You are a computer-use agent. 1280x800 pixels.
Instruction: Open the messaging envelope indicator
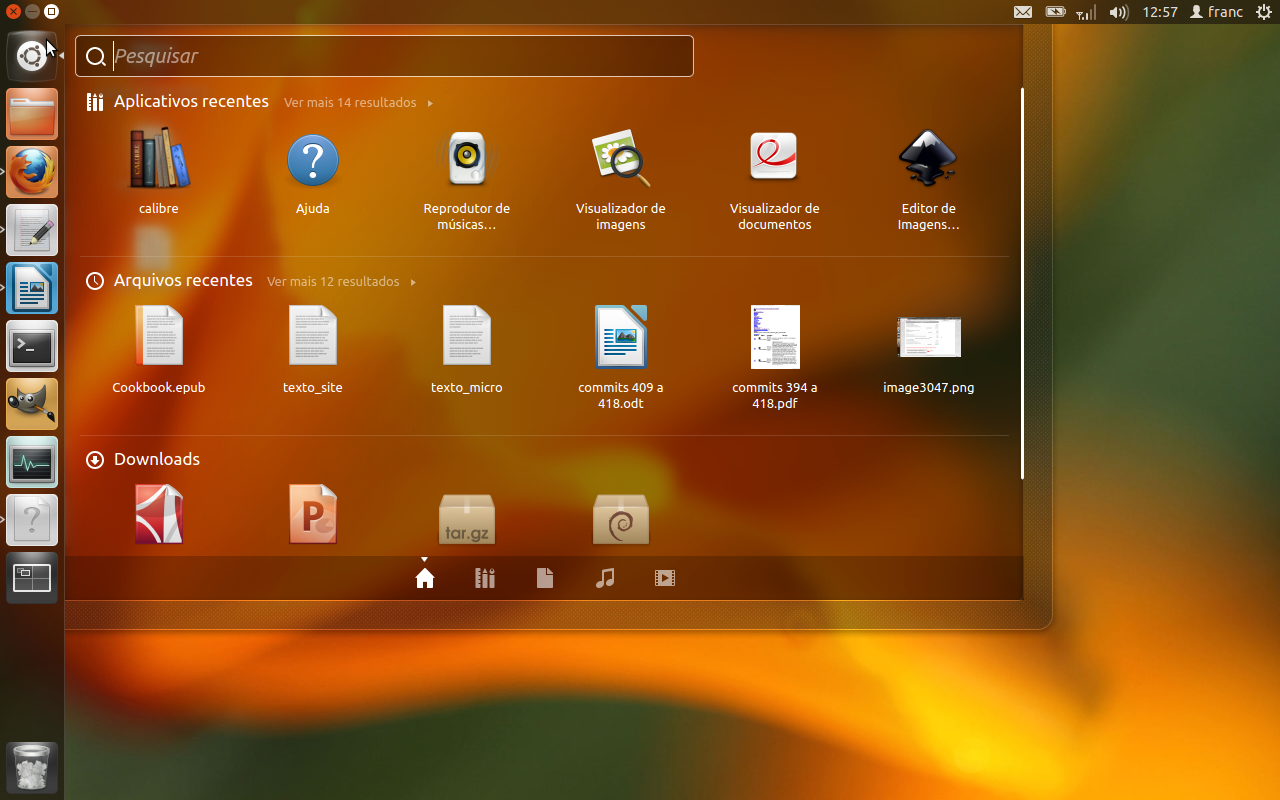[1023, 12]
